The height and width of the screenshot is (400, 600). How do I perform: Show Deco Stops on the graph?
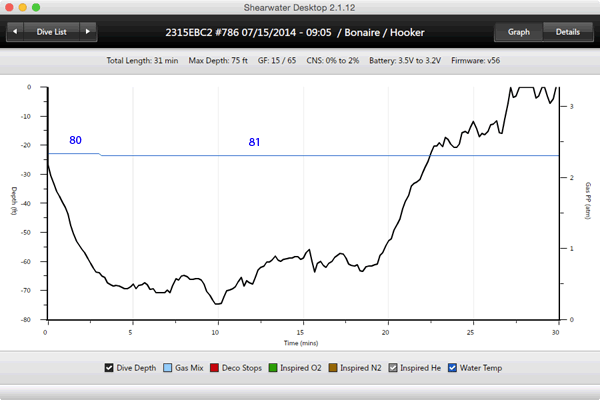[x=217, y=368]
